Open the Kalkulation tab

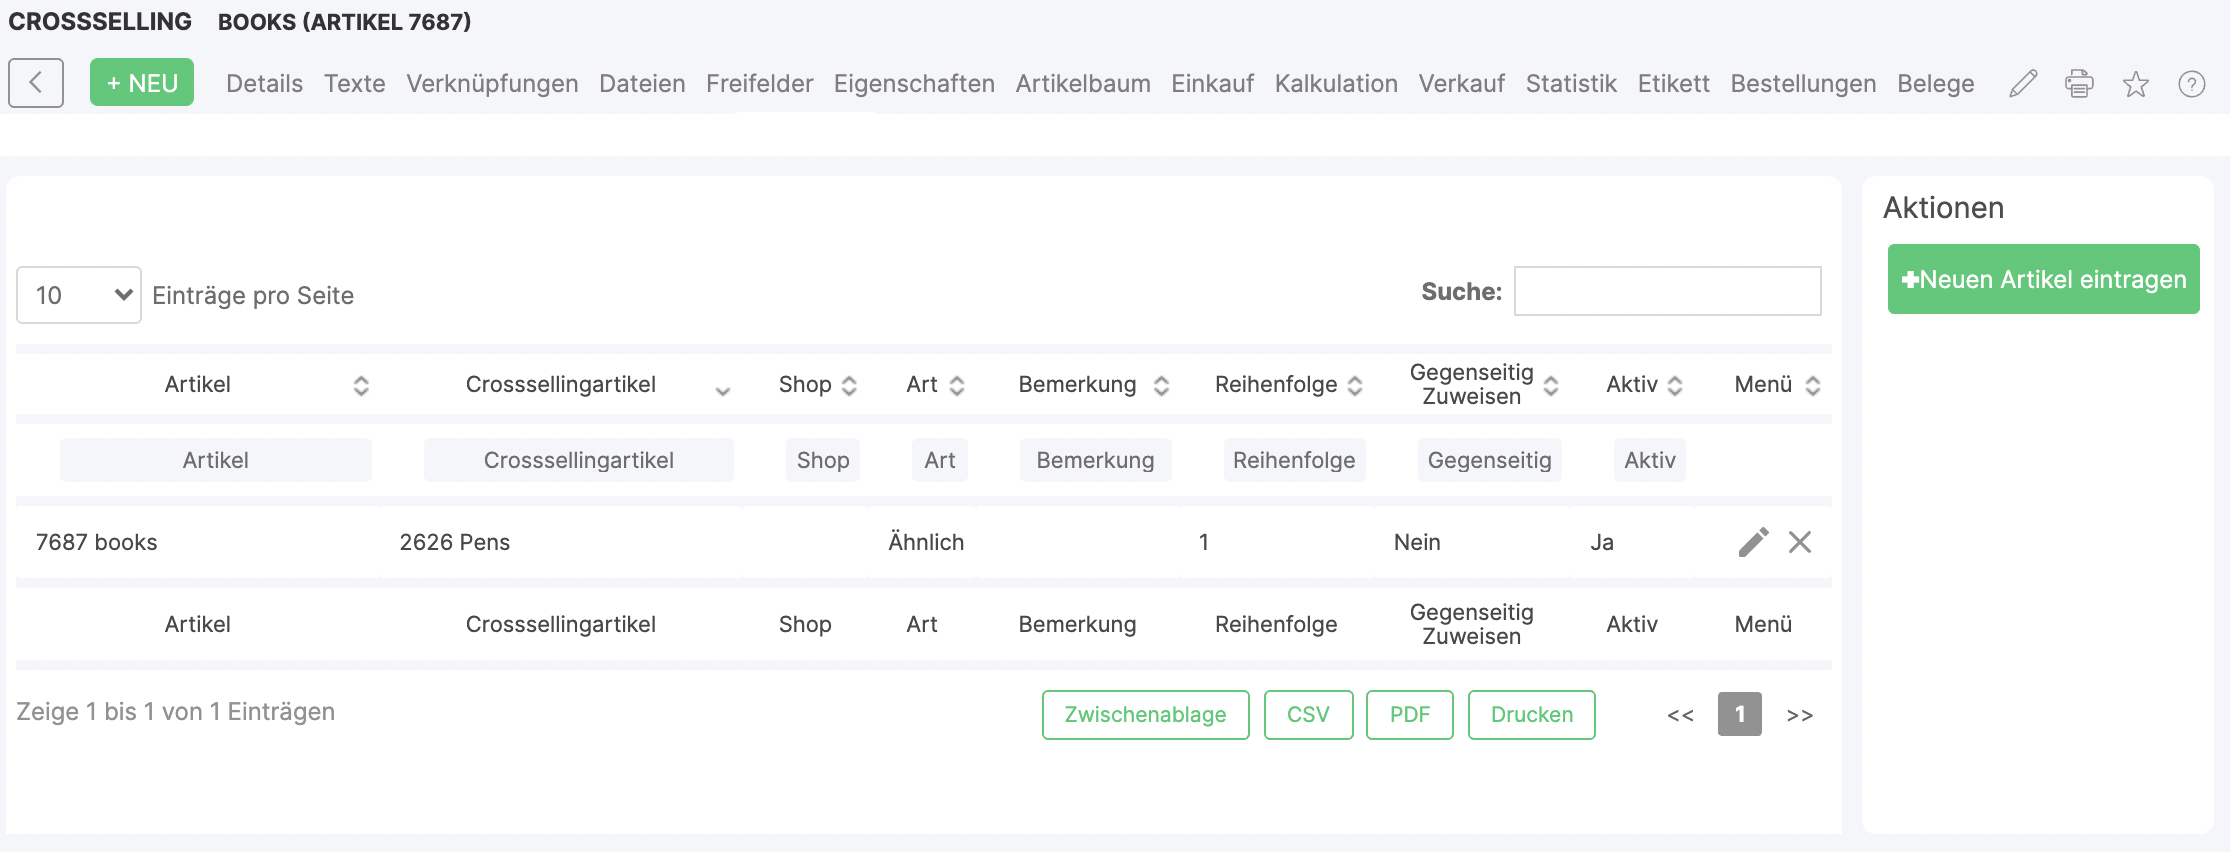click(1336, 83)
